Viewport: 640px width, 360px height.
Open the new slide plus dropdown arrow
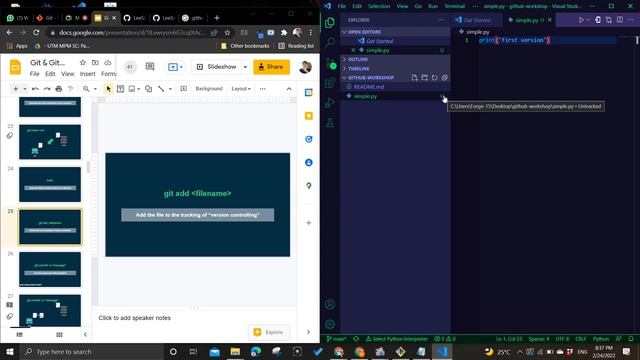(25, 89)
